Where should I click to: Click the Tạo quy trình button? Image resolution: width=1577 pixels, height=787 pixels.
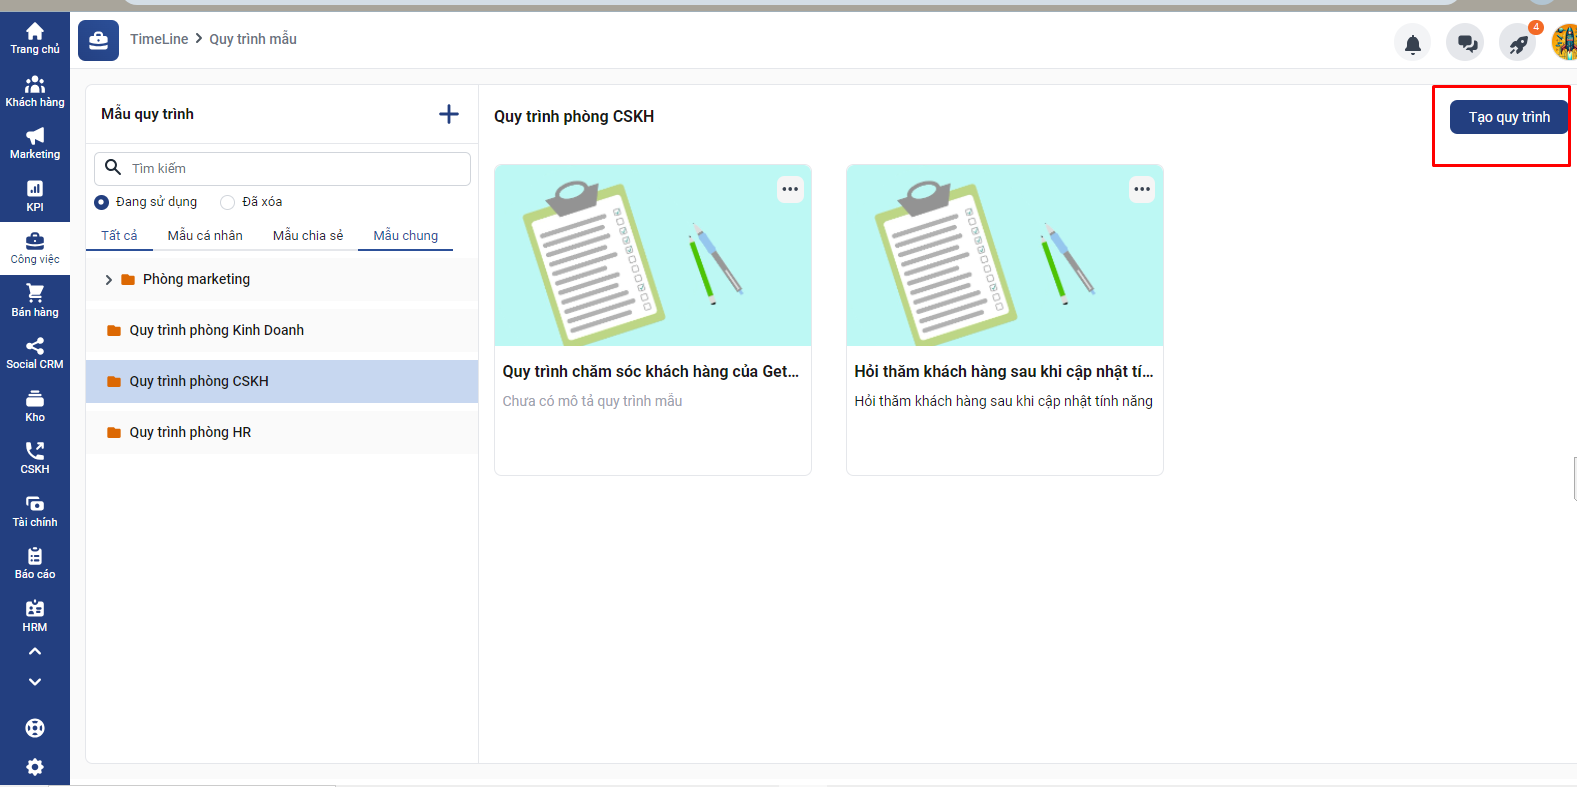point(1508,117)
